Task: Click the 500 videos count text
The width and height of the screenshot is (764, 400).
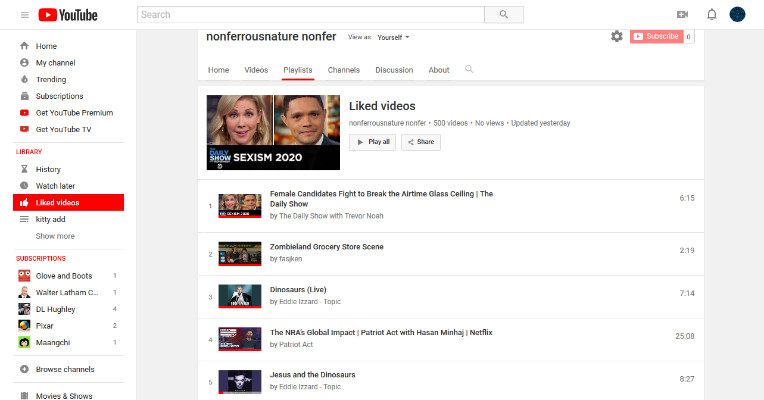Action: pos(451,123)
